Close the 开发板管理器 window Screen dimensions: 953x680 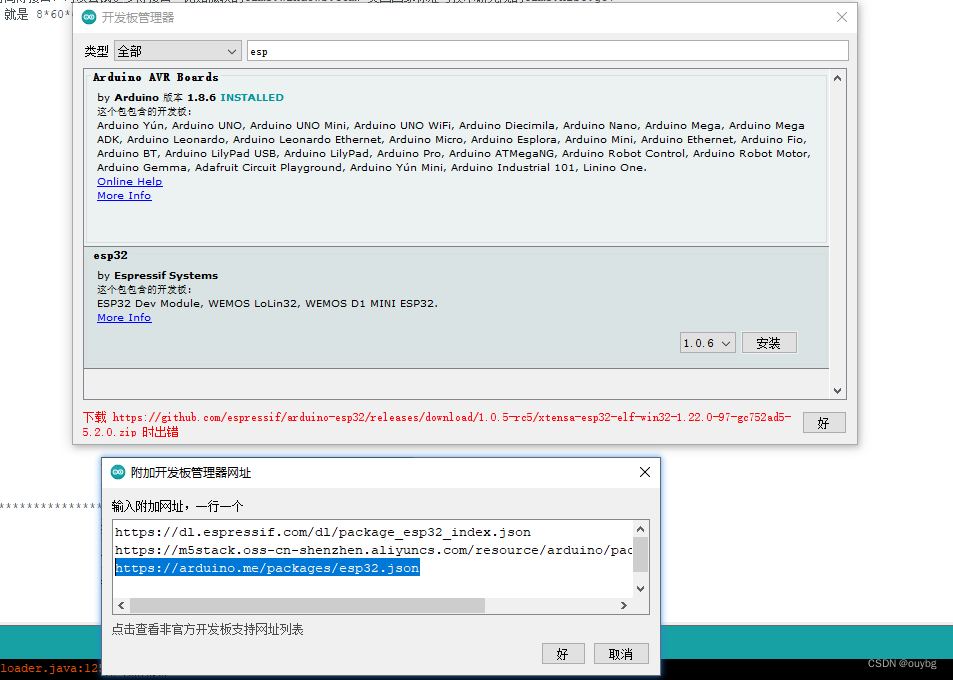(x=842, y=17)
